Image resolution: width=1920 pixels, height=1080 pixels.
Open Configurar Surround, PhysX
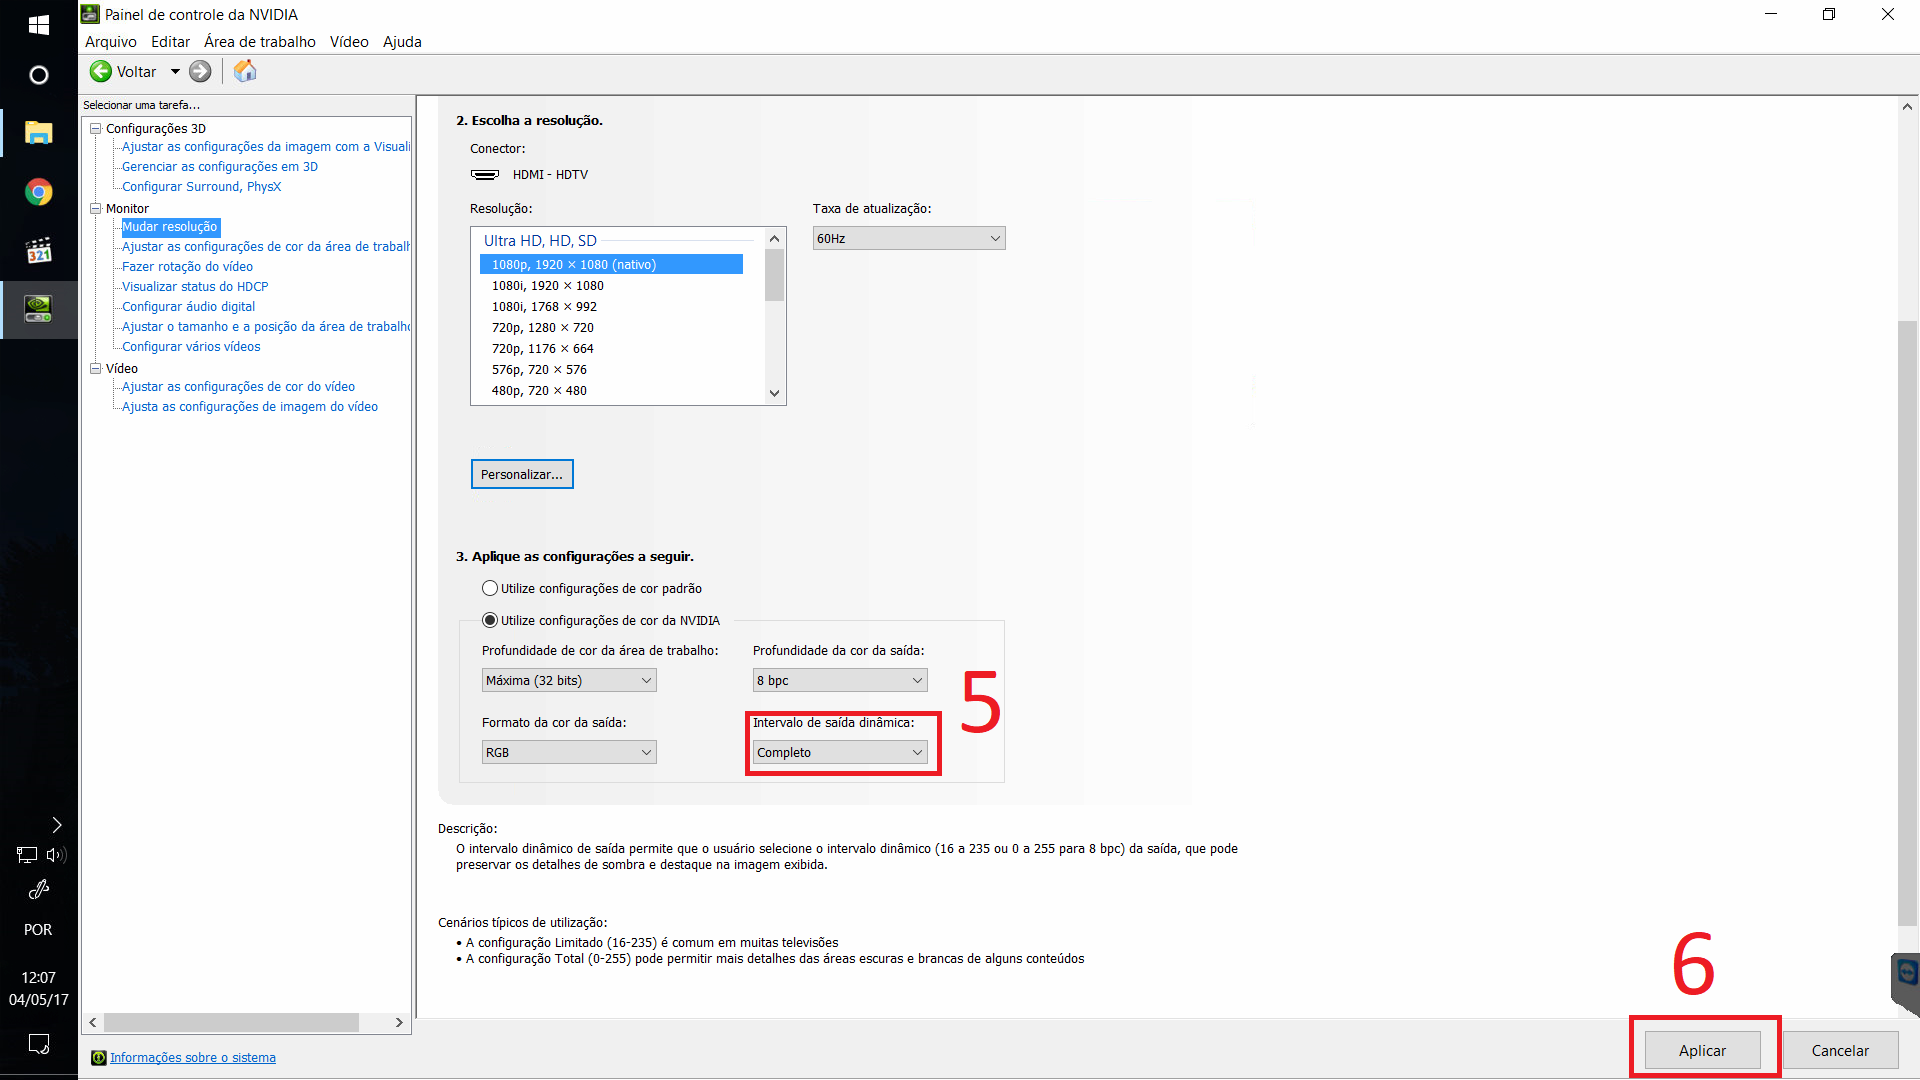(x=202, y=187)
